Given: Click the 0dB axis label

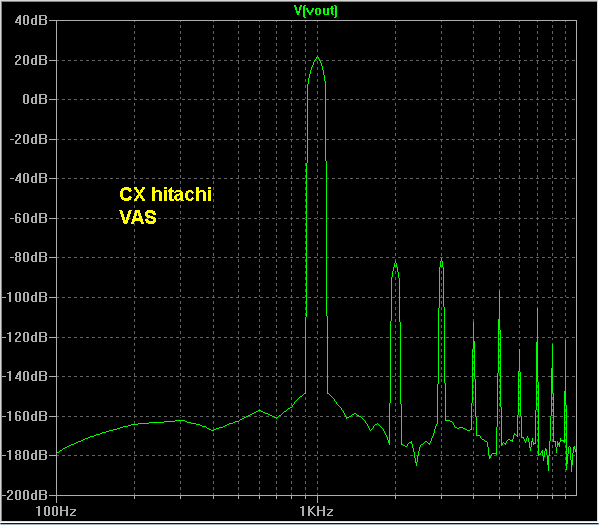Looking at the screenshot, I should click(x=35, y=99).
